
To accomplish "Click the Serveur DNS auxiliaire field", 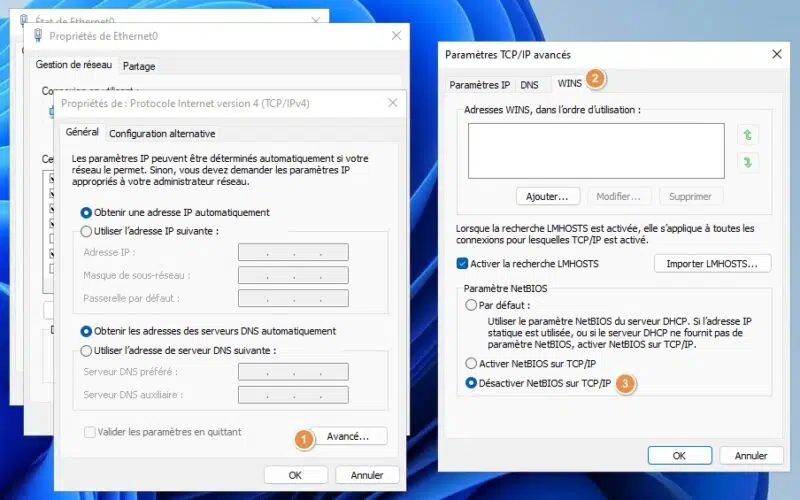I will [x=293, y=394].
